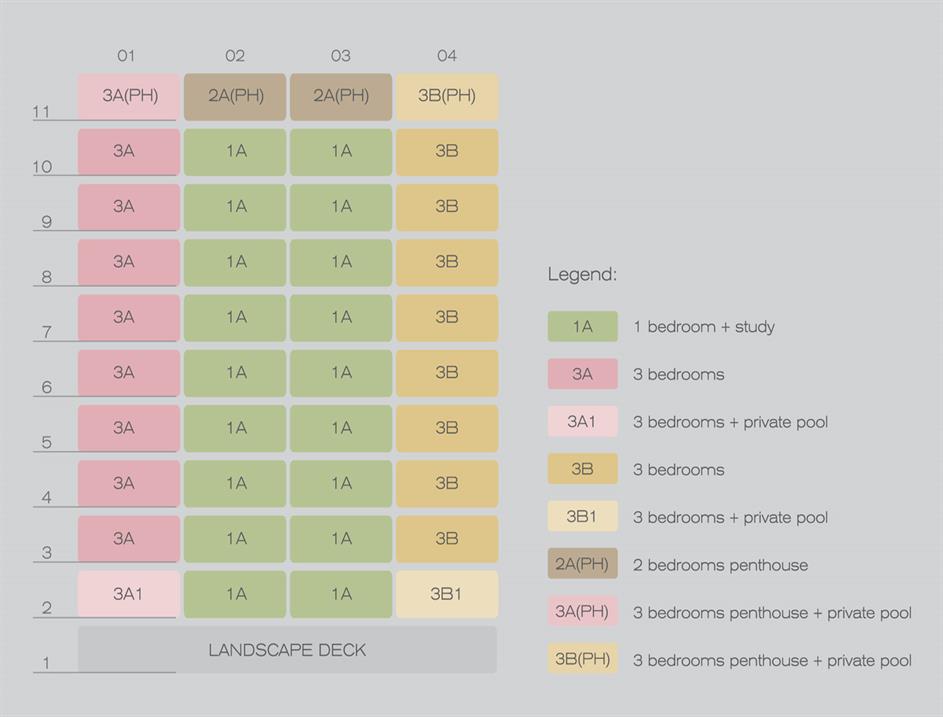
Task: Click the floor 11 number label
Action: click(x=41, y=112)
